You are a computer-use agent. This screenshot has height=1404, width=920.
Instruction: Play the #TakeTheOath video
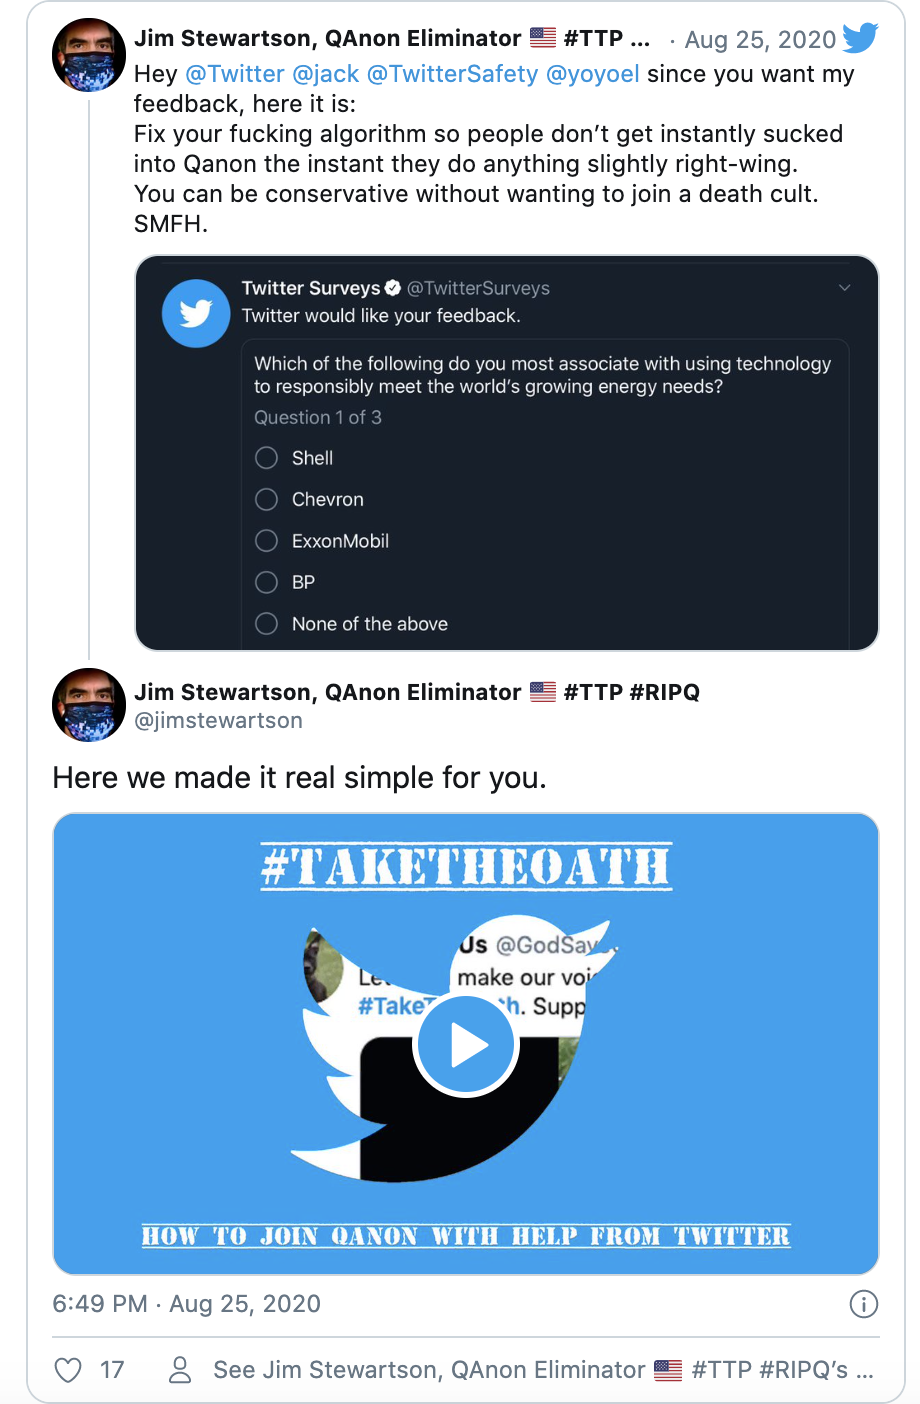466,1045
